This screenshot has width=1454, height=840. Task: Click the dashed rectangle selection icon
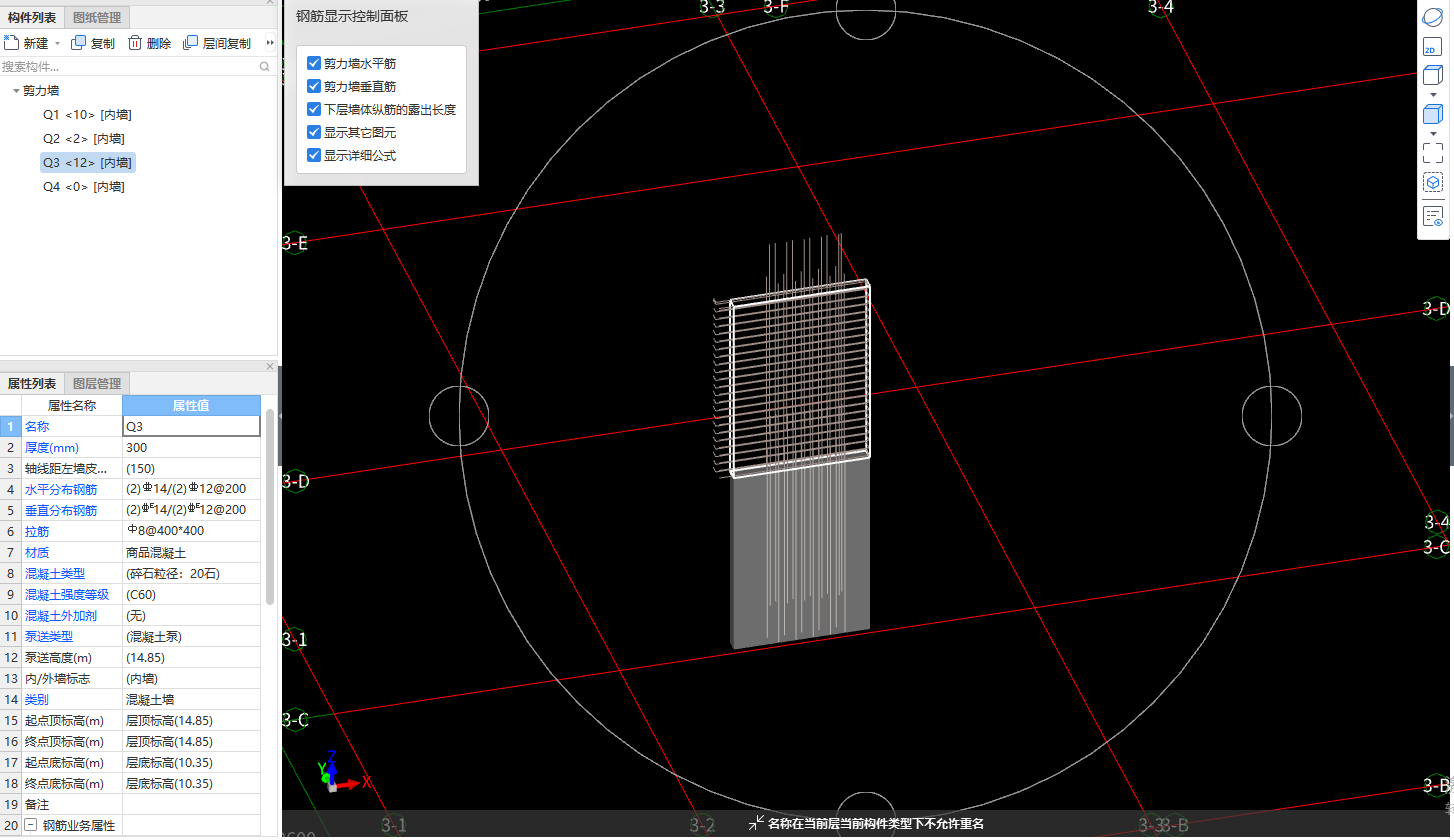[x=1432, y=152]
